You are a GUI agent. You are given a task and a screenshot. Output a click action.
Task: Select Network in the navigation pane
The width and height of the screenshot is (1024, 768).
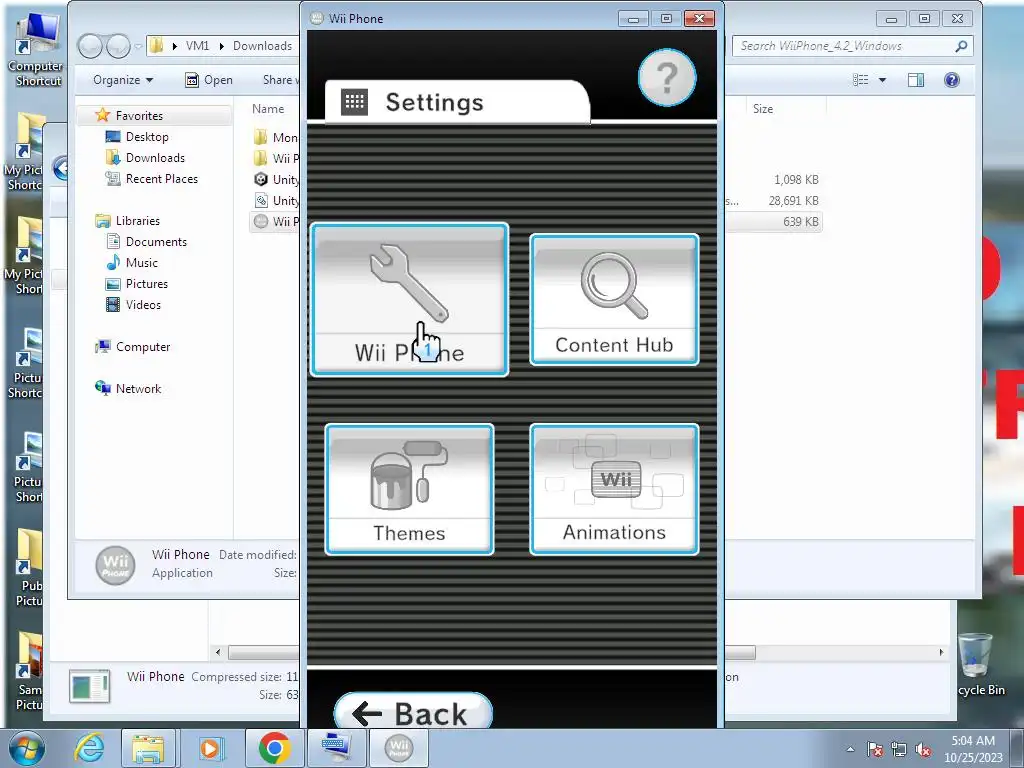tap(138, 389)
